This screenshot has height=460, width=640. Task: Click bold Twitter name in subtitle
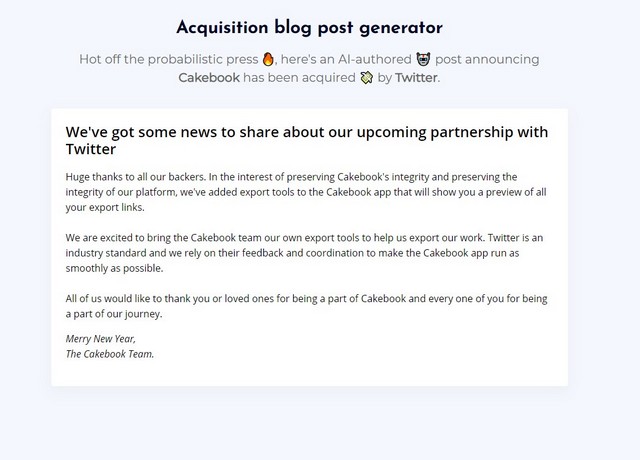[416, 78]
